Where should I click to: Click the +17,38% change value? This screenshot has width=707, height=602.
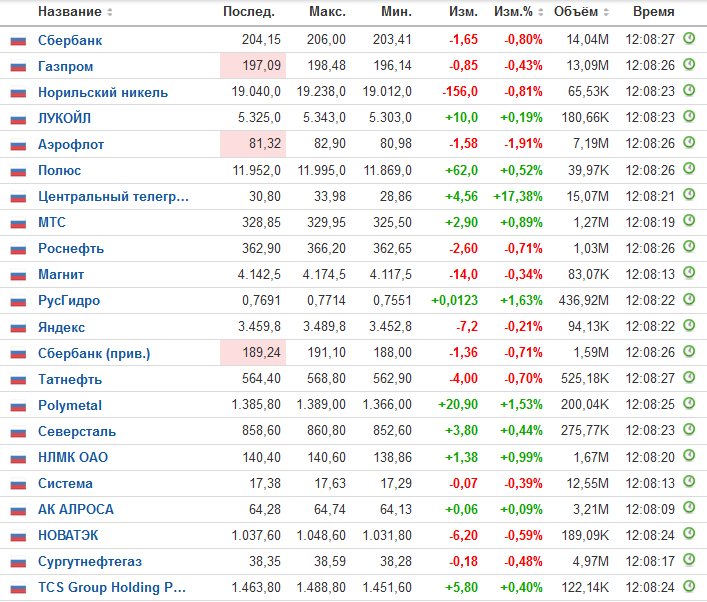(518, 197)
